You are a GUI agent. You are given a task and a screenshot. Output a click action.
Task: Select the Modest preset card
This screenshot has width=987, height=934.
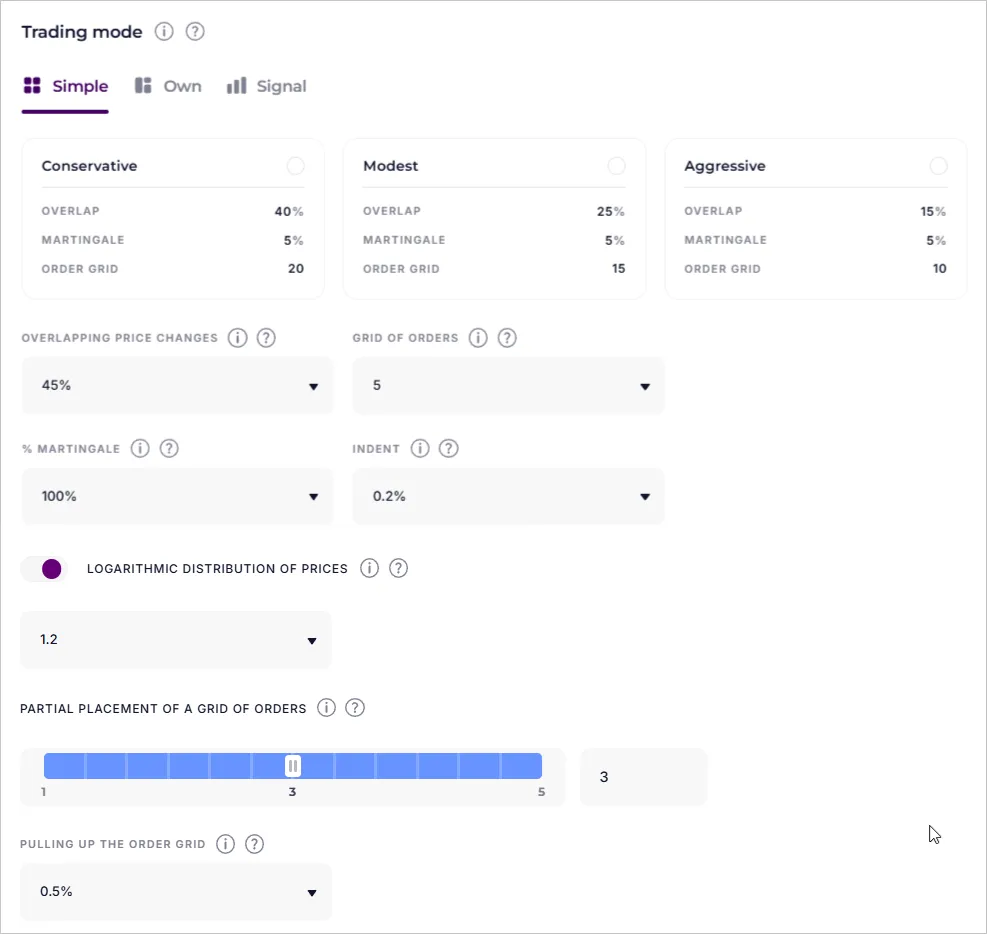494,218
